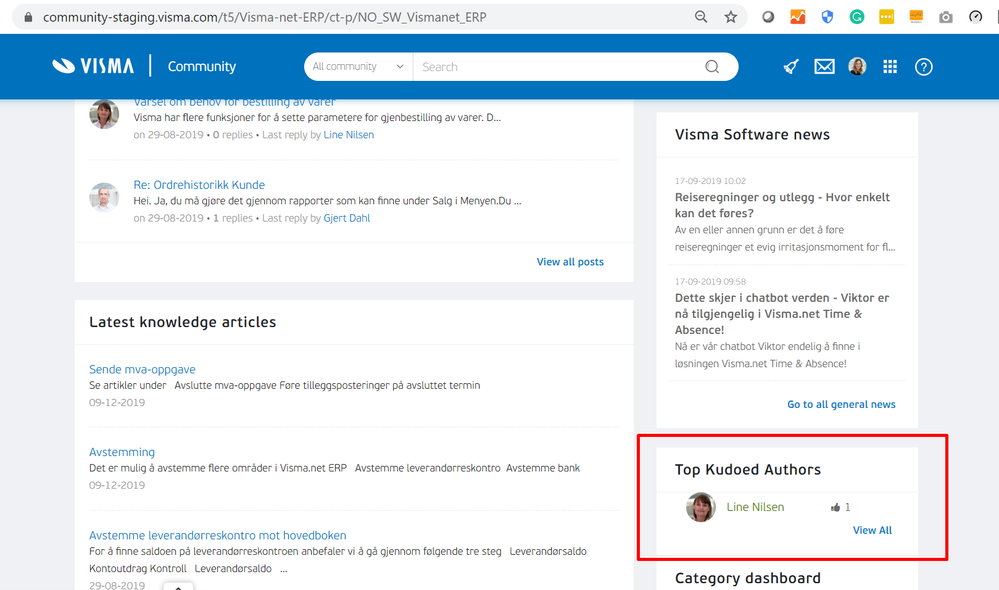Open the Dette skjer i chatbot verden news item
The width and height of the screenshot is (999, 590).
tap(782, 313)
